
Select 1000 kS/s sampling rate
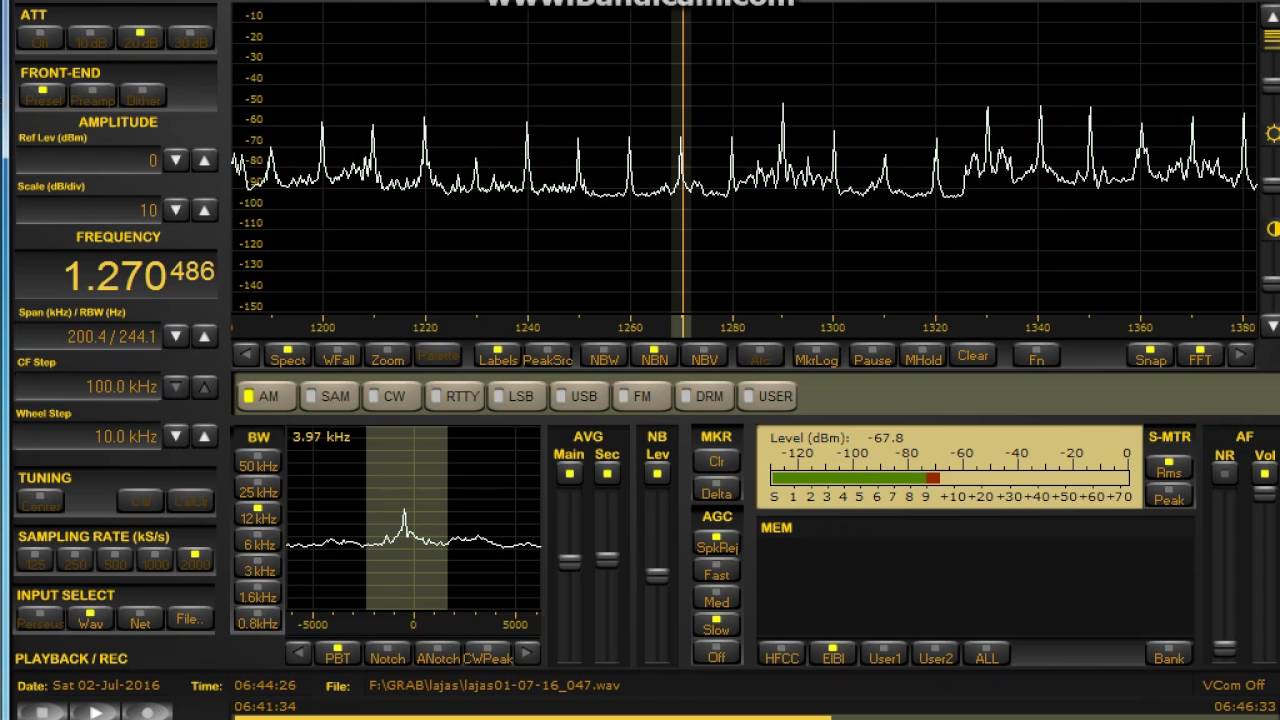pos(157,561)
